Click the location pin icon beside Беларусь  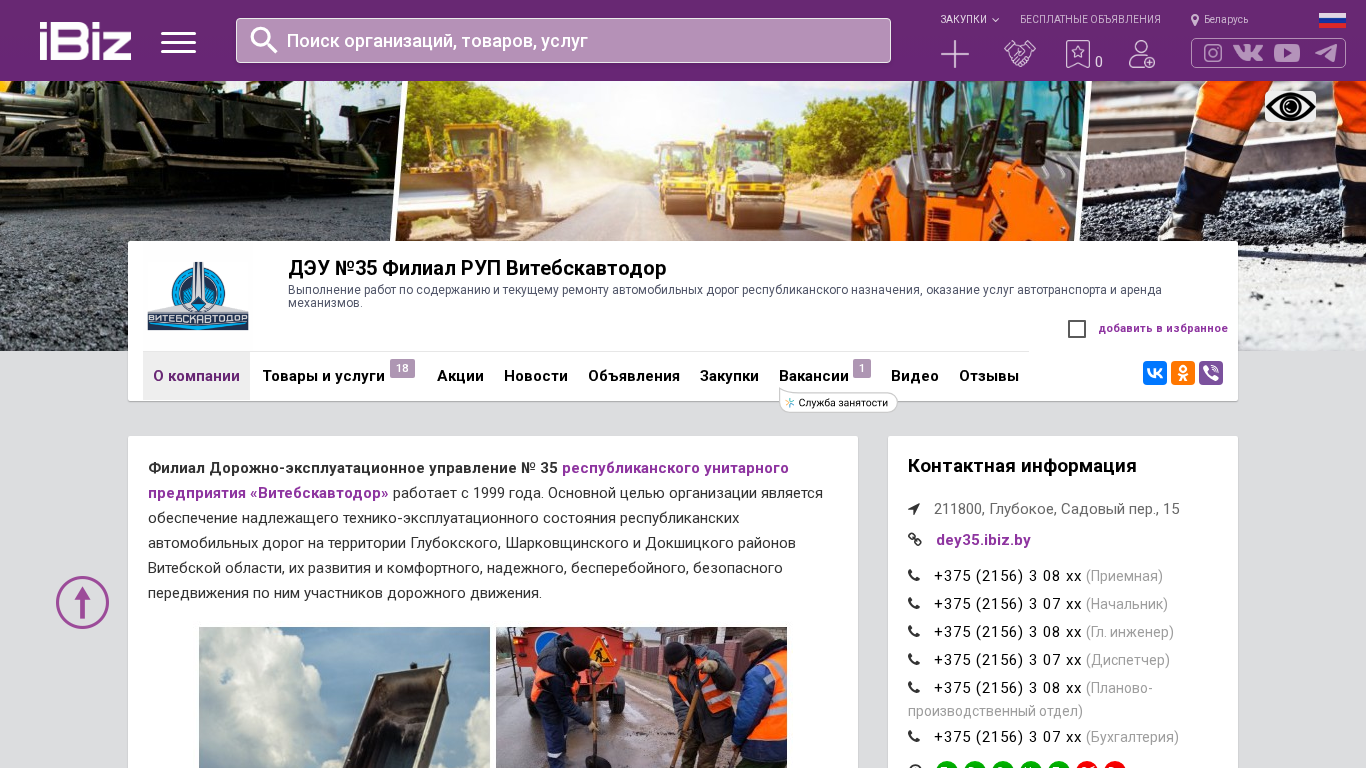tap(1195, 20)
